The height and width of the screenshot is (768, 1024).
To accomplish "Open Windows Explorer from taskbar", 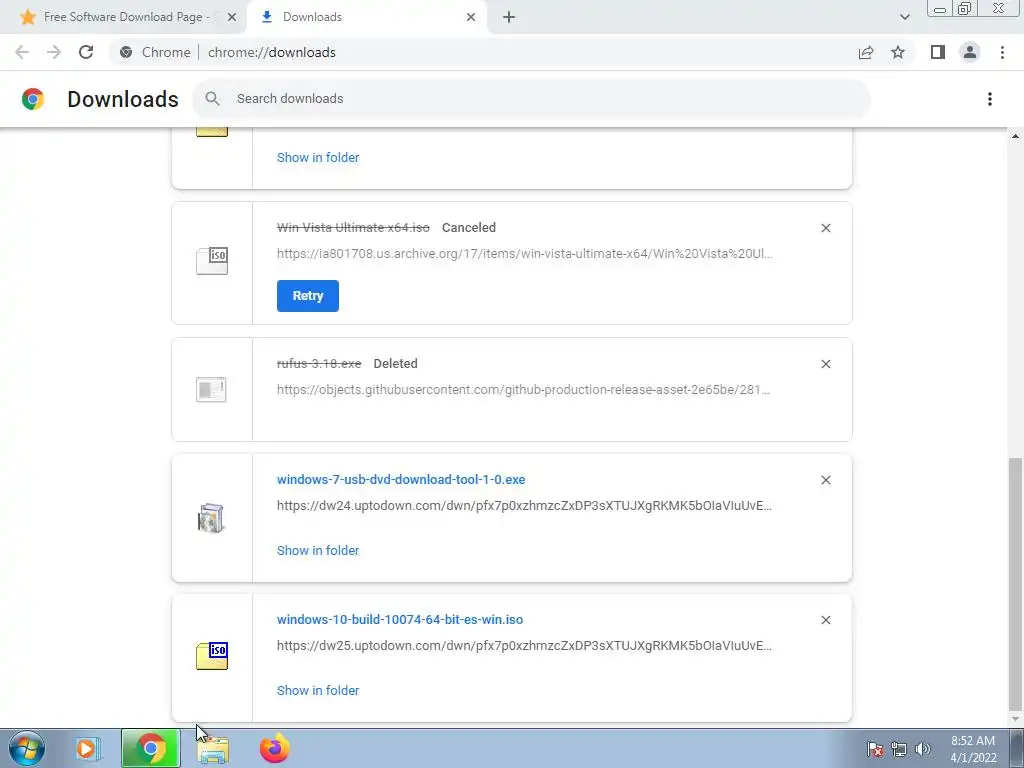I will pos(214,749).
